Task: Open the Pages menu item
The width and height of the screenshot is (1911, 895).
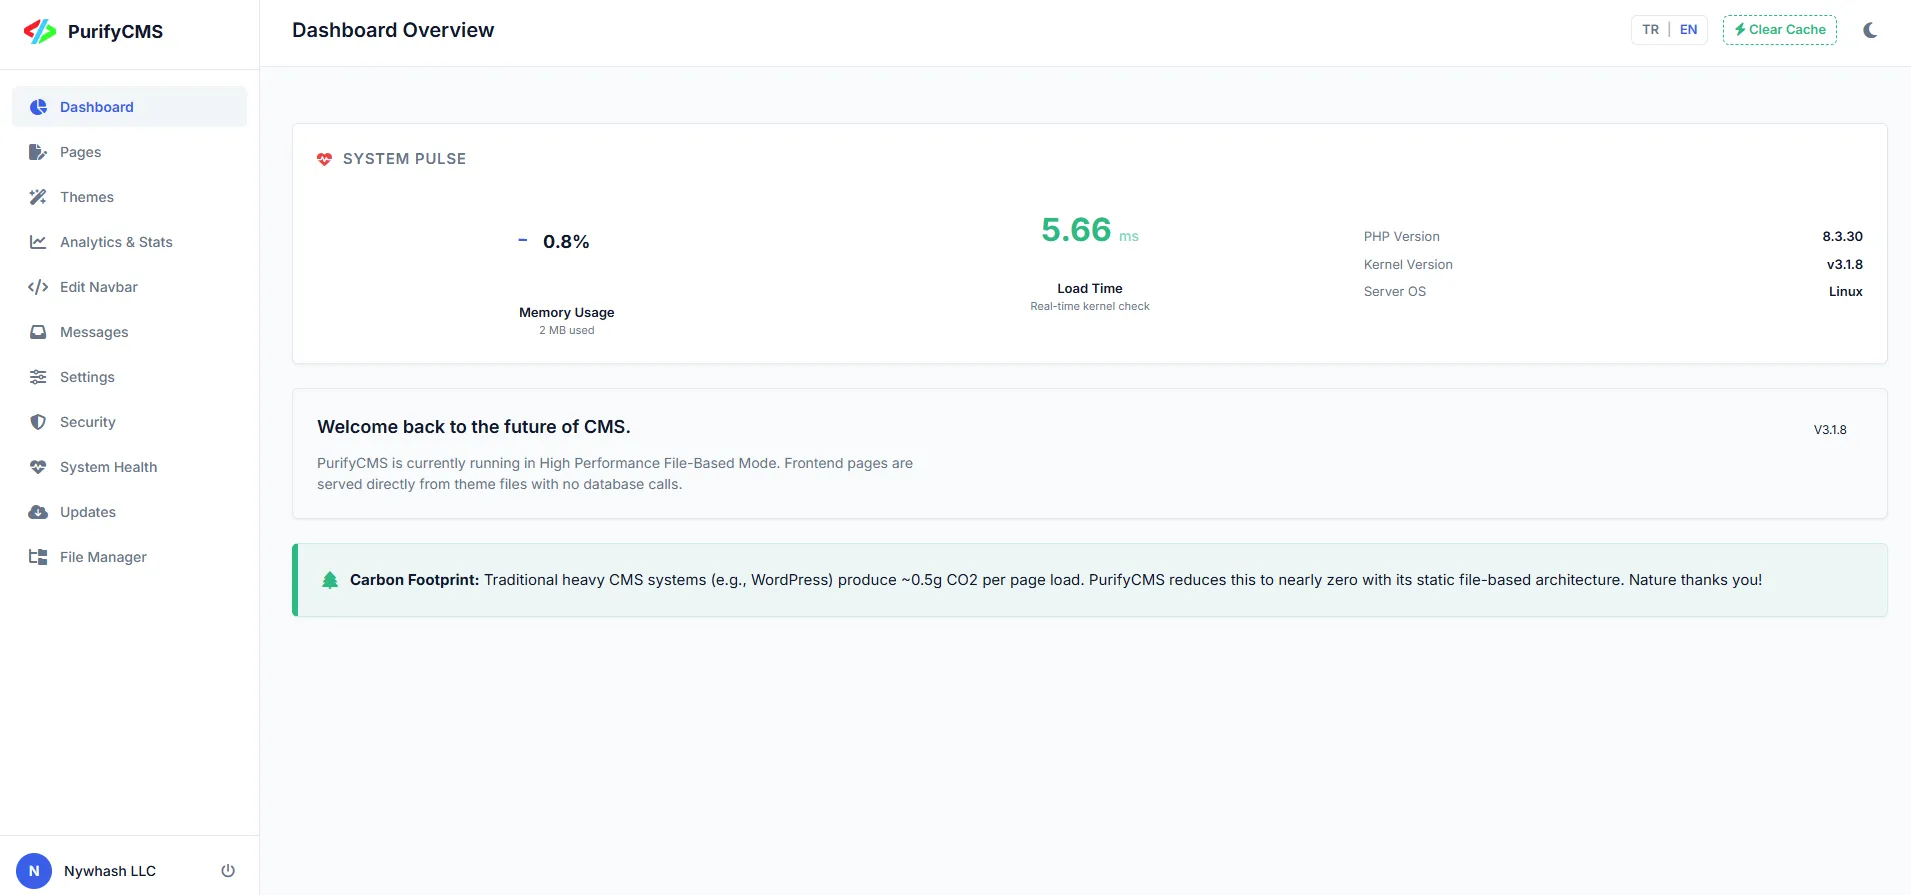Action: tap(129, 152)
